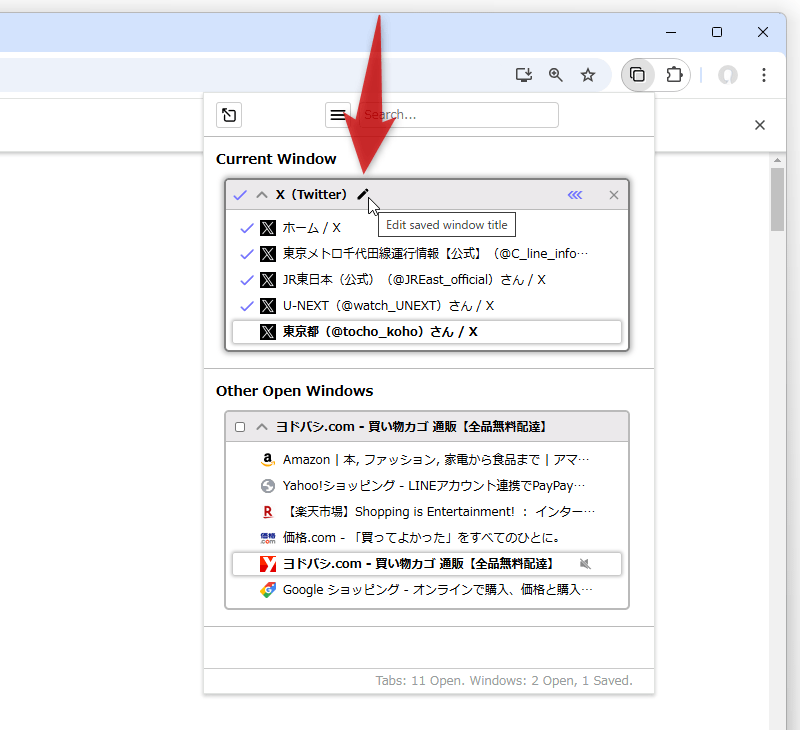
Task: Click the X favicon of ホーム / X
Action: pyautogui.click(x=268, y=228)
